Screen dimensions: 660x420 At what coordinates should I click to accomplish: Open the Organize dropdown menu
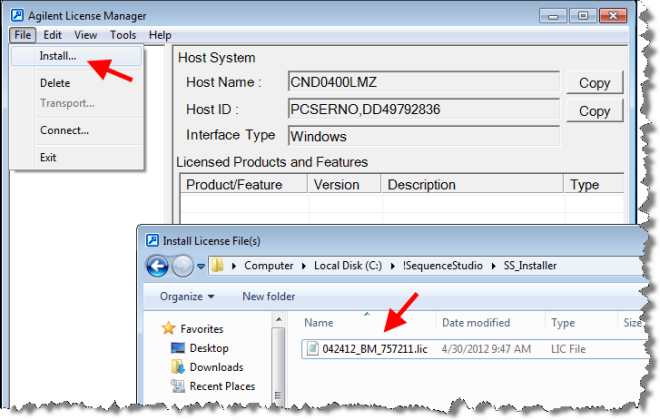point(187,296)
